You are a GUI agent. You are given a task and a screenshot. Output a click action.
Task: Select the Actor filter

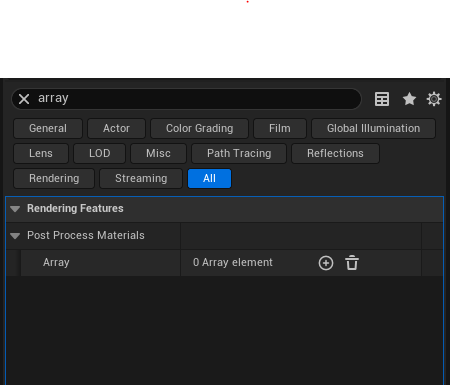click(116, 128)
